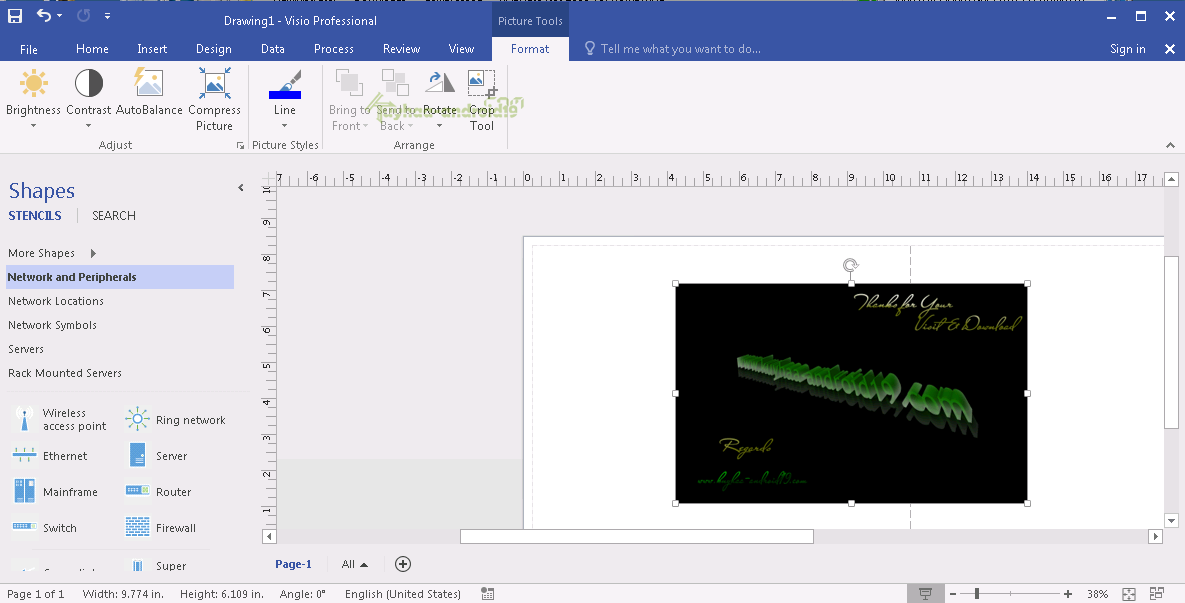Viewport: 1185px width, 603px height.
Task: Collapse the Shapes pane arrow
Action: coord(240,187)
